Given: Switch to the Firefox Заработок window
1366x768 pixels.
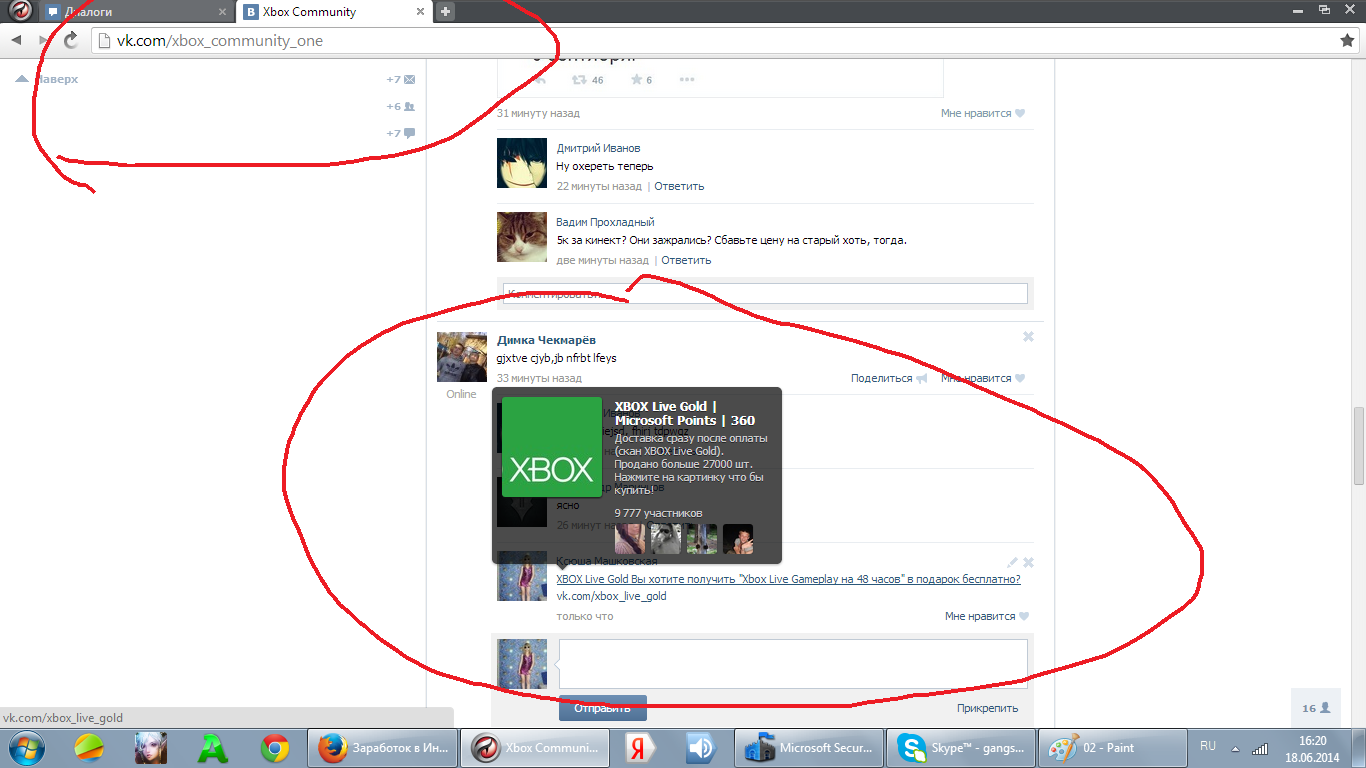Looking at the screenshot, I should click(x=384, y=747).
